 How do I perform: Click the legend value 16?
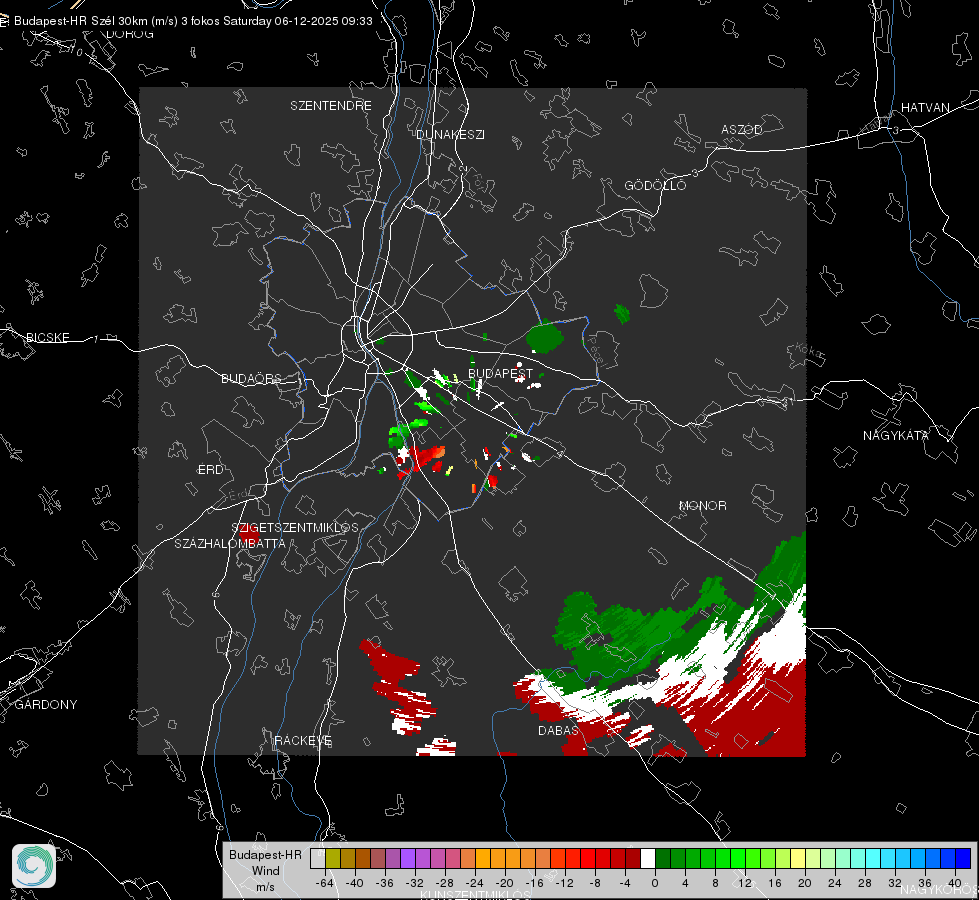coord(775,883)
